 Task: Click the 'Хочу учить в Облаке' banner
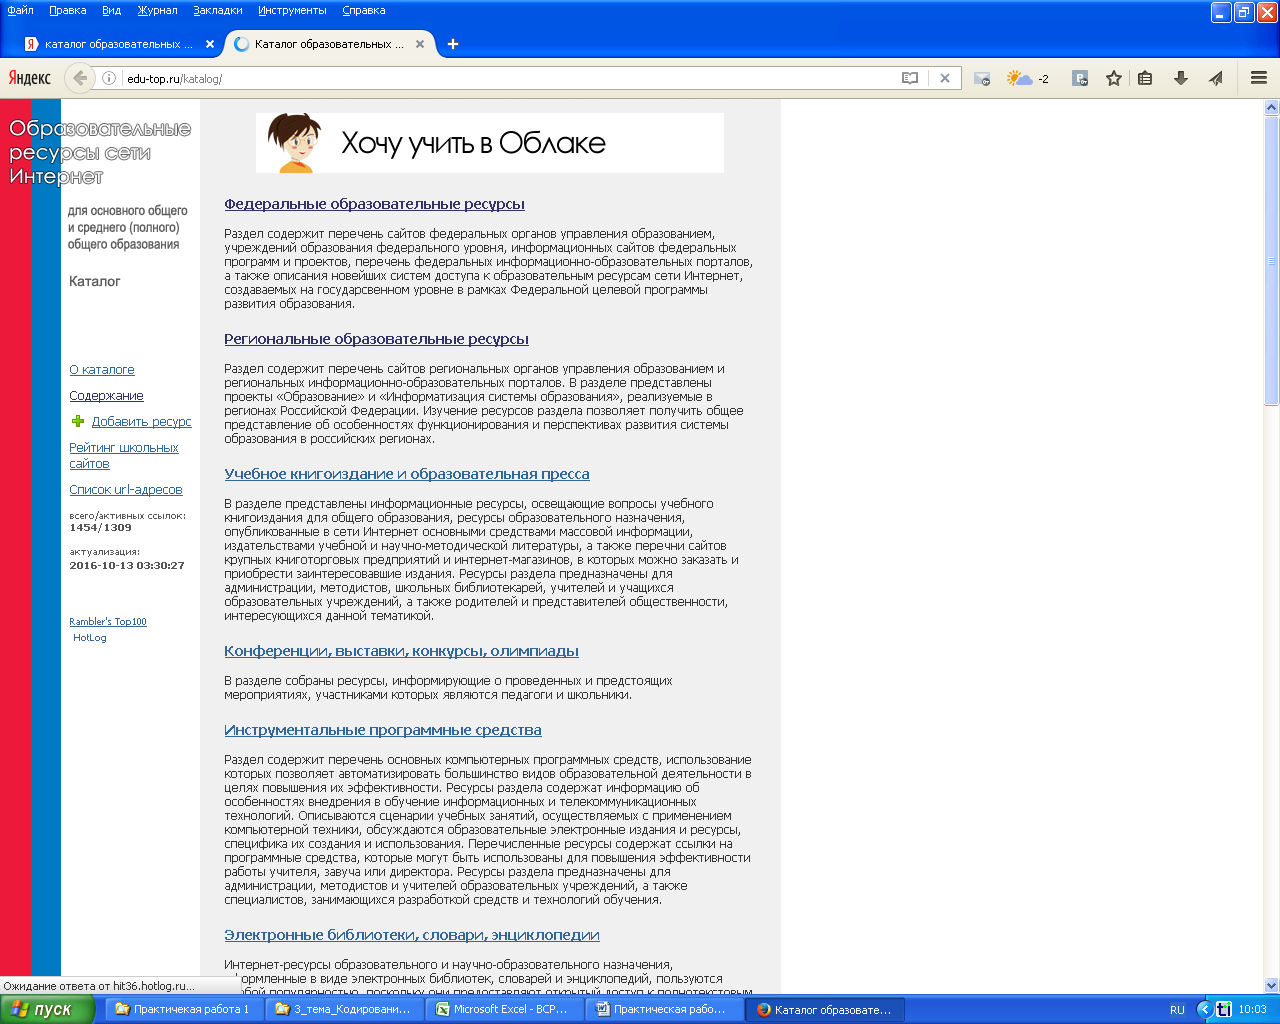click(x=490, y=143)
